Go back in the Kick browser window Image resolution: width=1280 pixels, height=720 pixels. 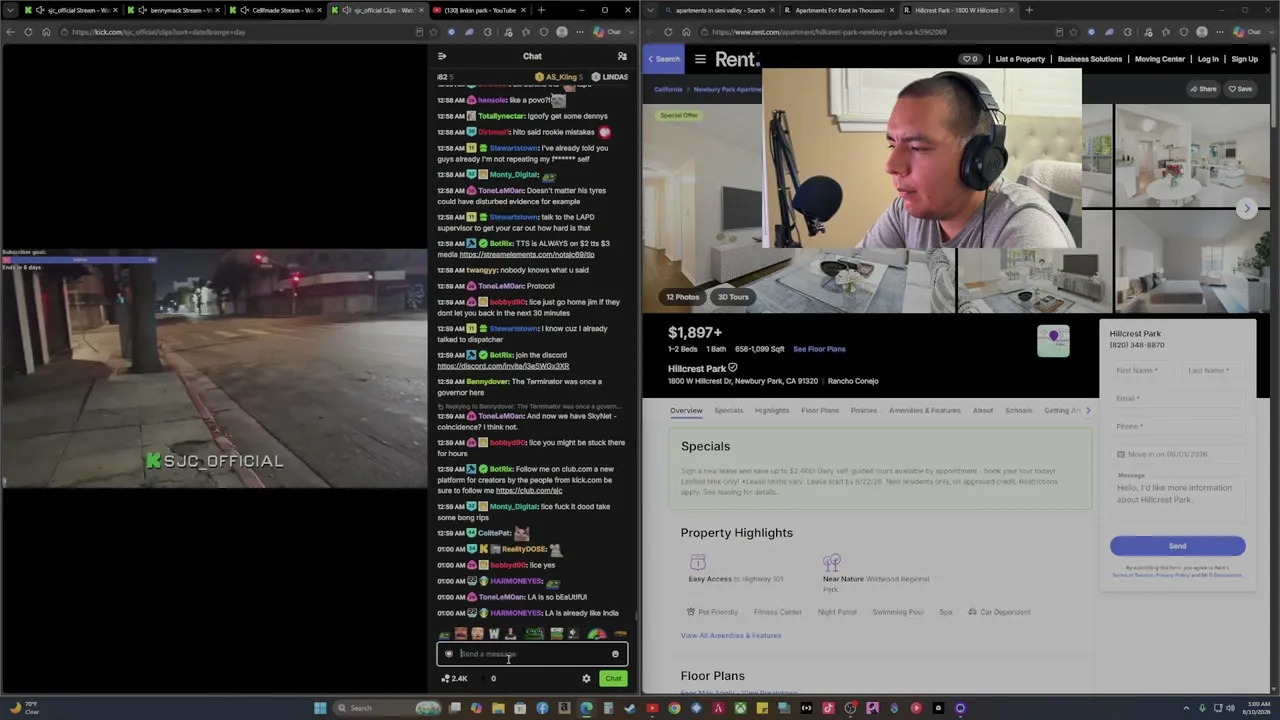click(10, 32)
